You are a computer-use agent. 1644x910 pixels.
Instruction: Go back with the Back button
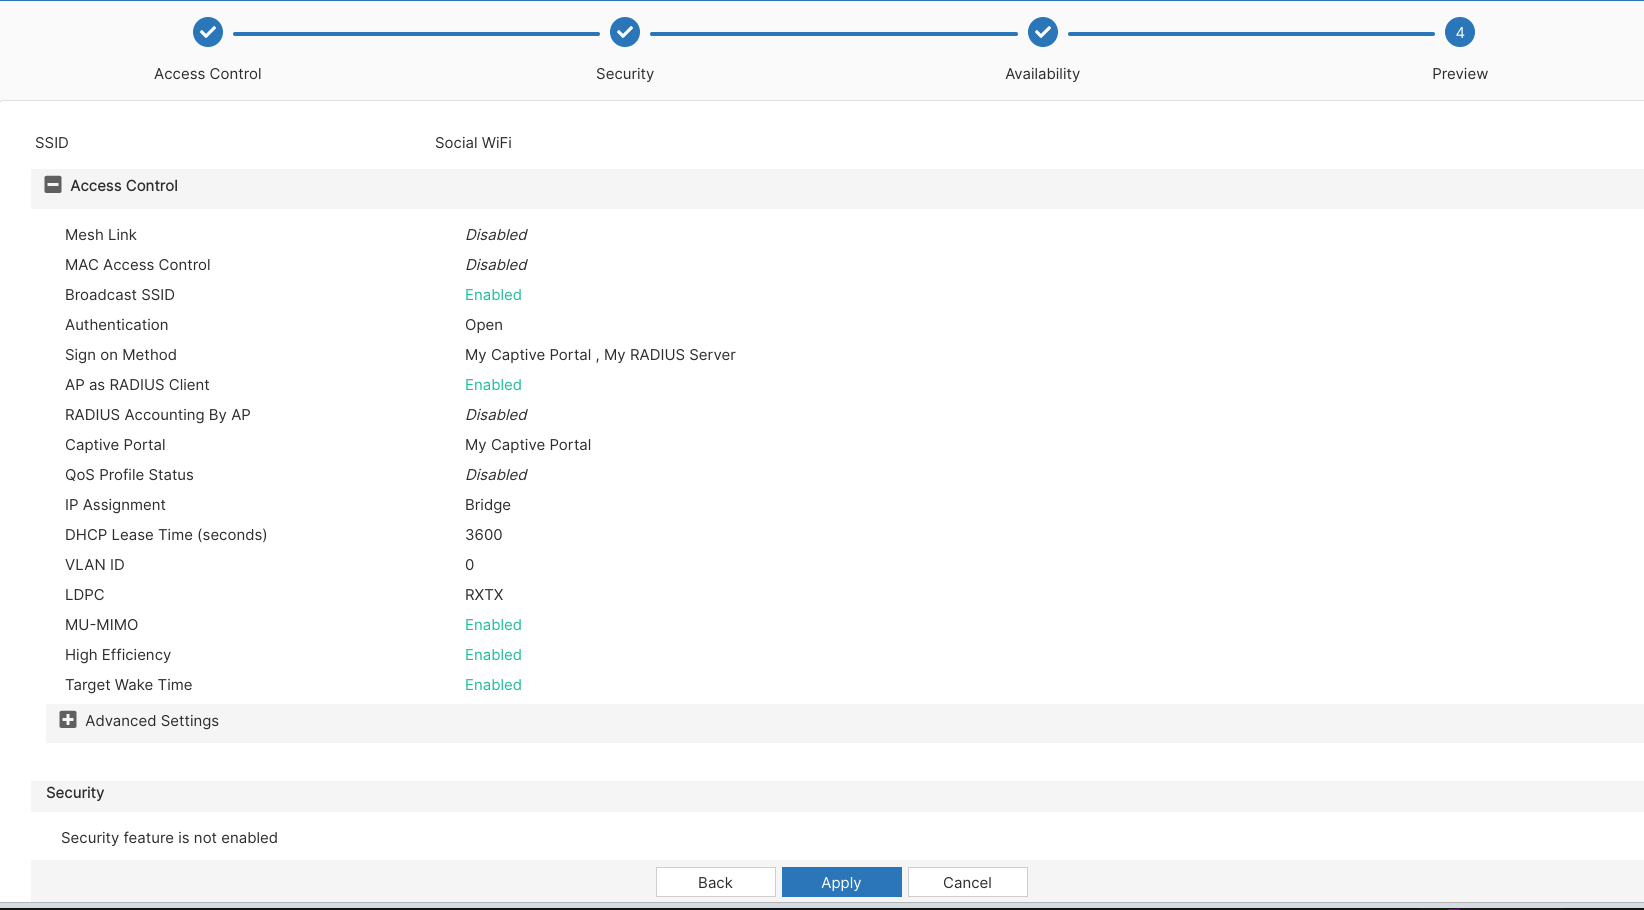click(x=715, y=882)
